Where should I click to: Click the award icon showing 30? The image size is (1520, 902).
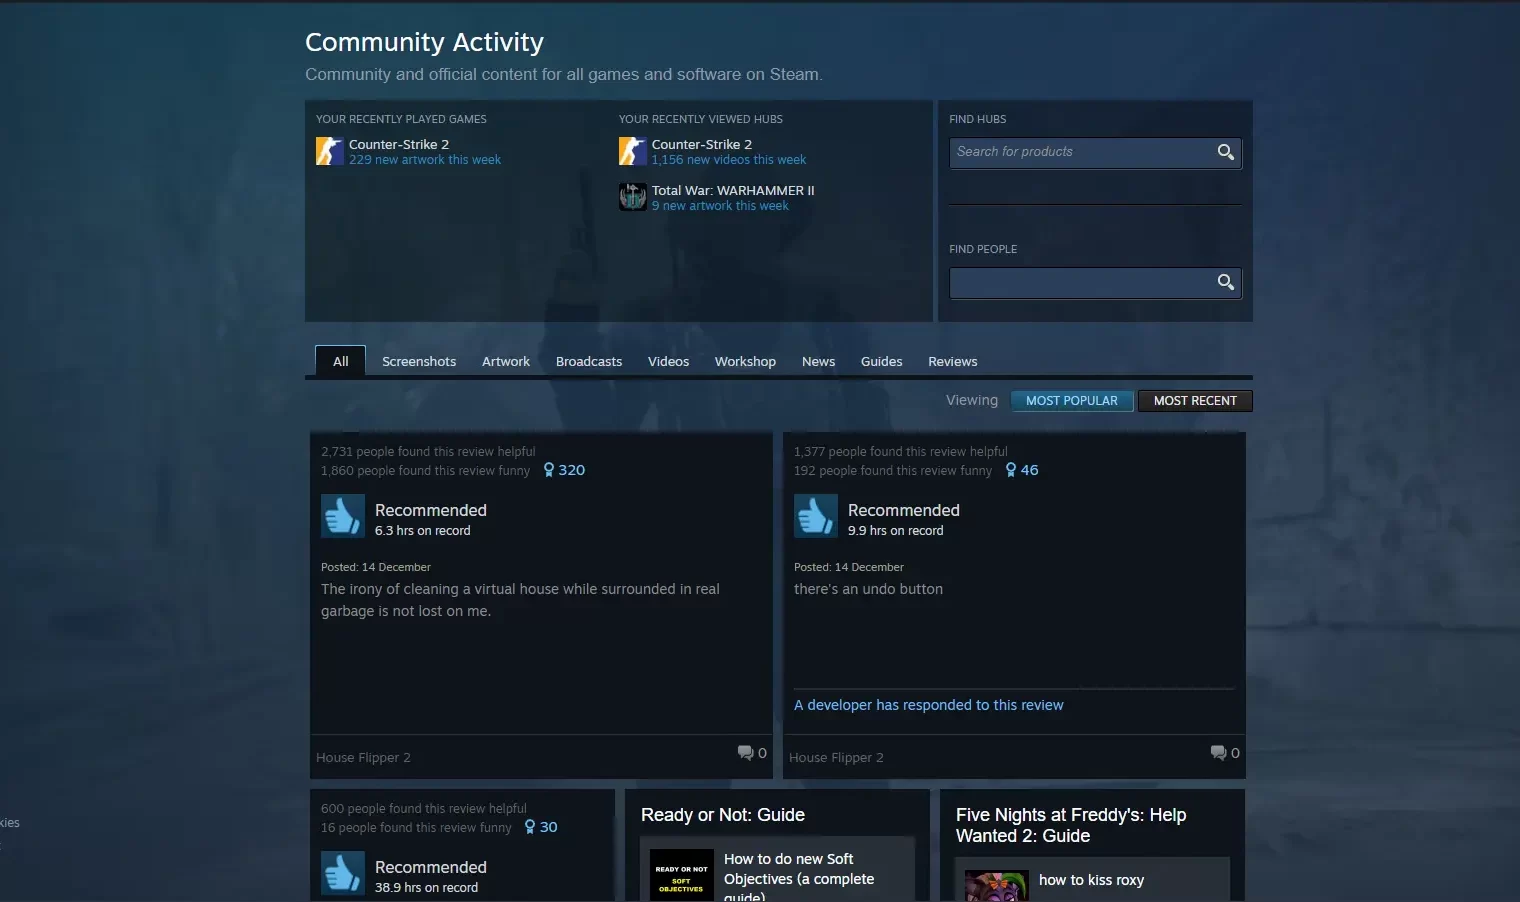point(530,827)
